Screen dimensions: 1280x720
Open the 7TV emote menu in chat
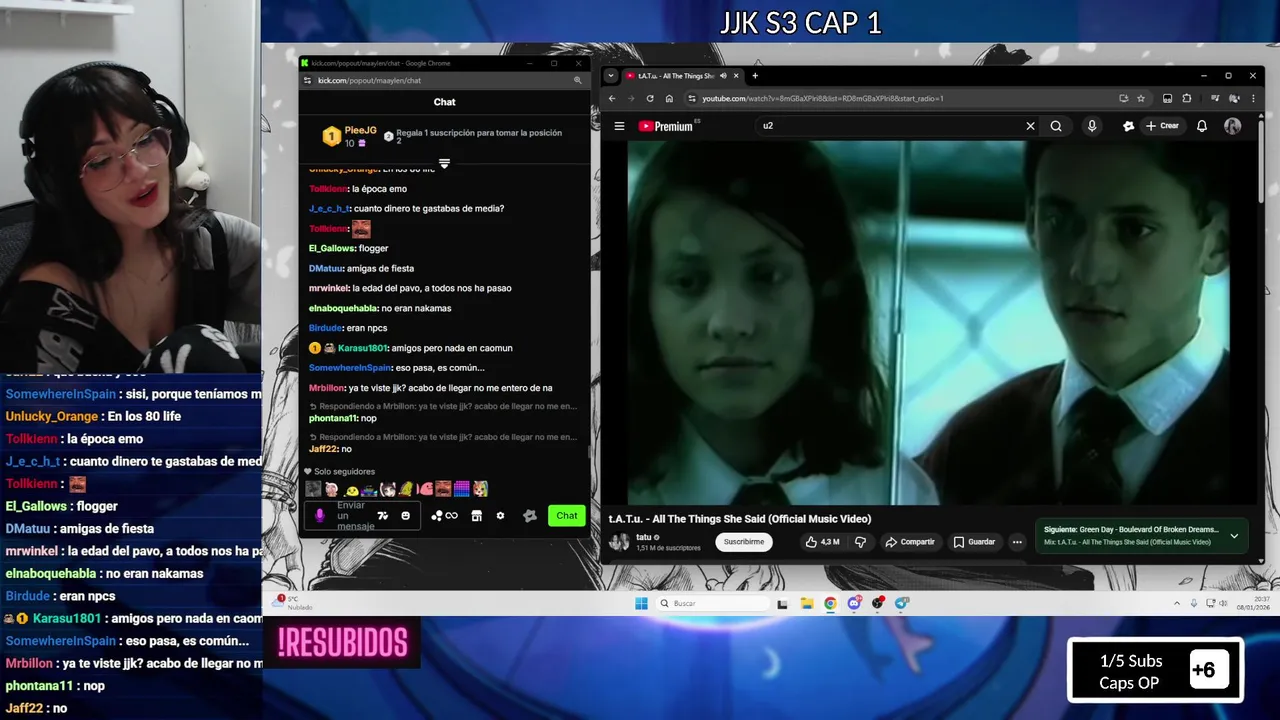[x=382, y=516]
